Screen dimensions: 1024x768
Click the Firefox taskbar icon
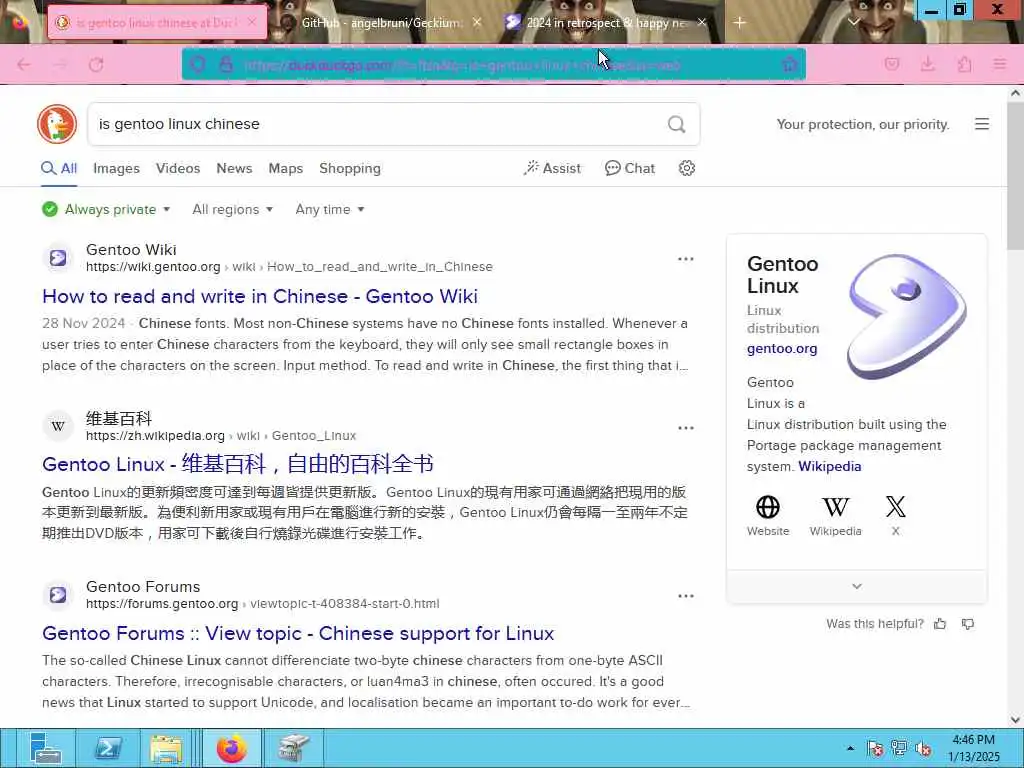click(231, 748)
